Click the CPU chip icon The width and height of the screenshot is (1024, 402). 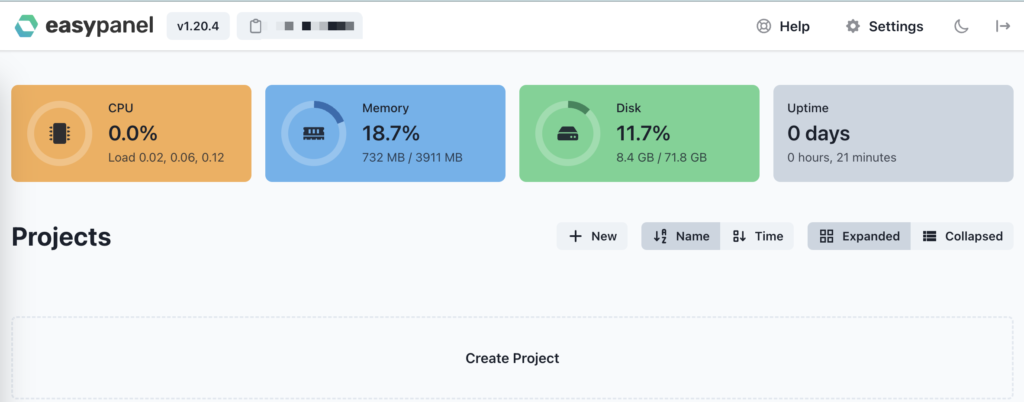point(59,133)
